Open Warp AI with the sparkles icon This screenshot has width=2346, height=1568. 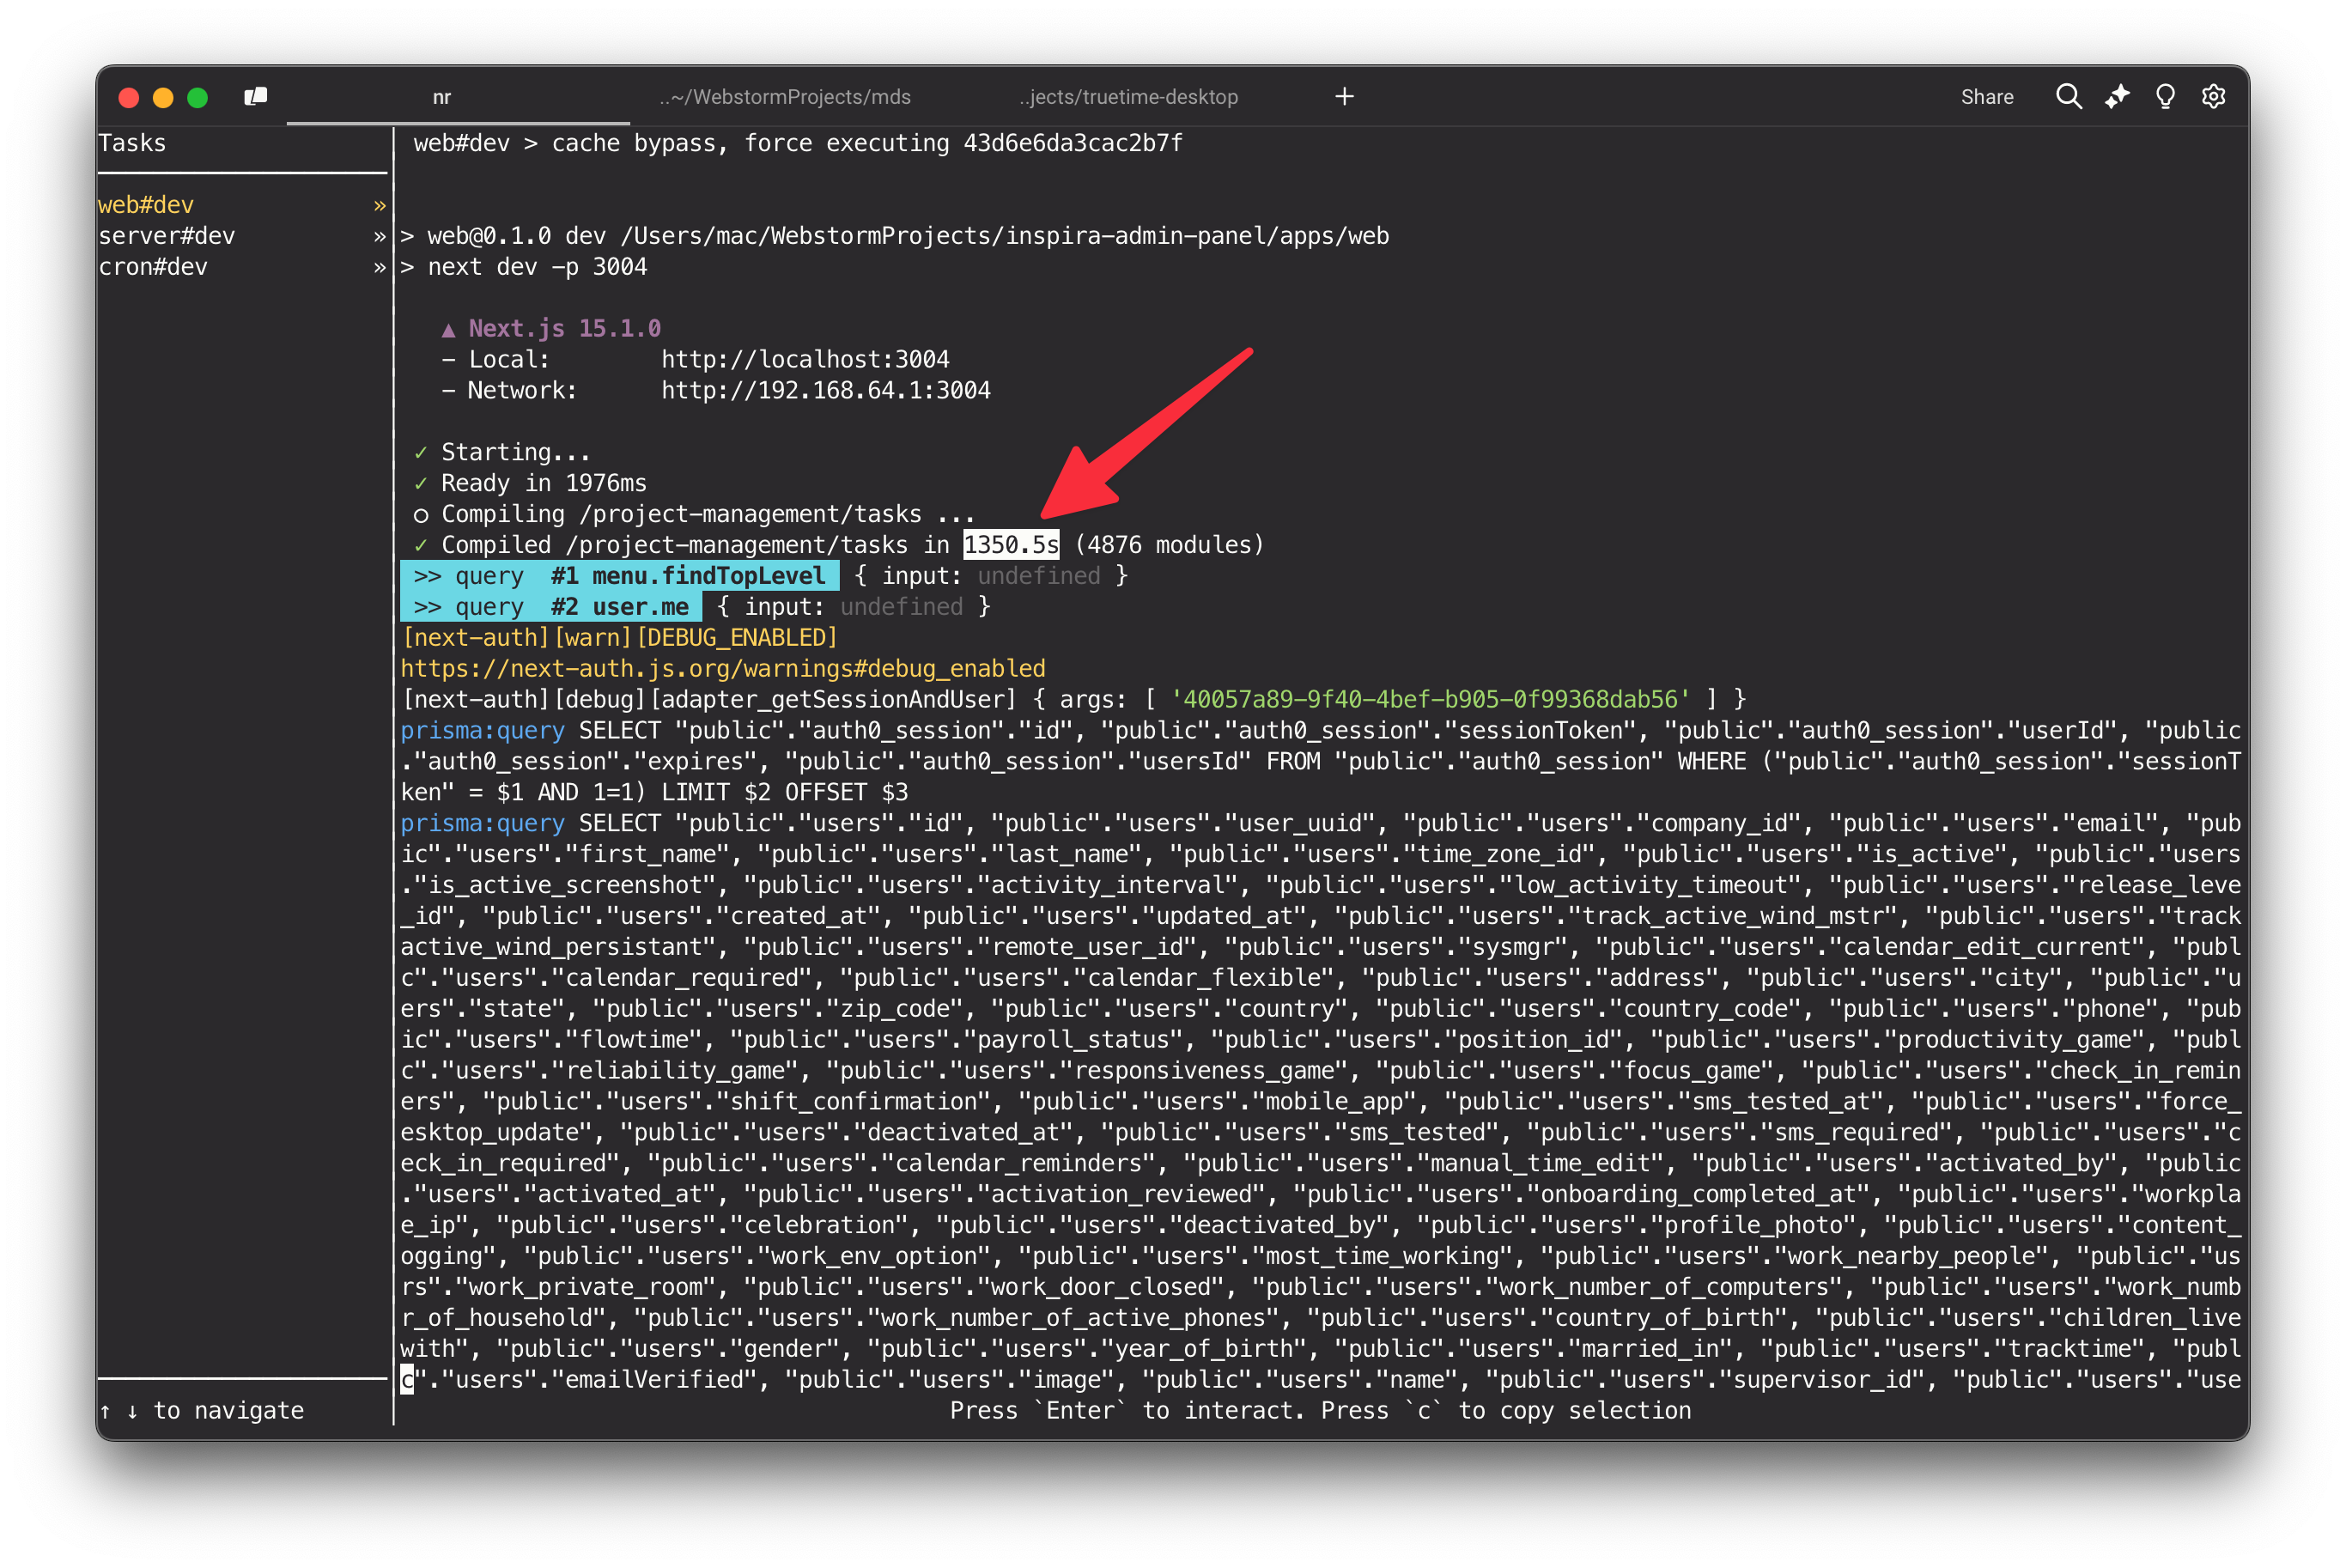coord(2117,96)
